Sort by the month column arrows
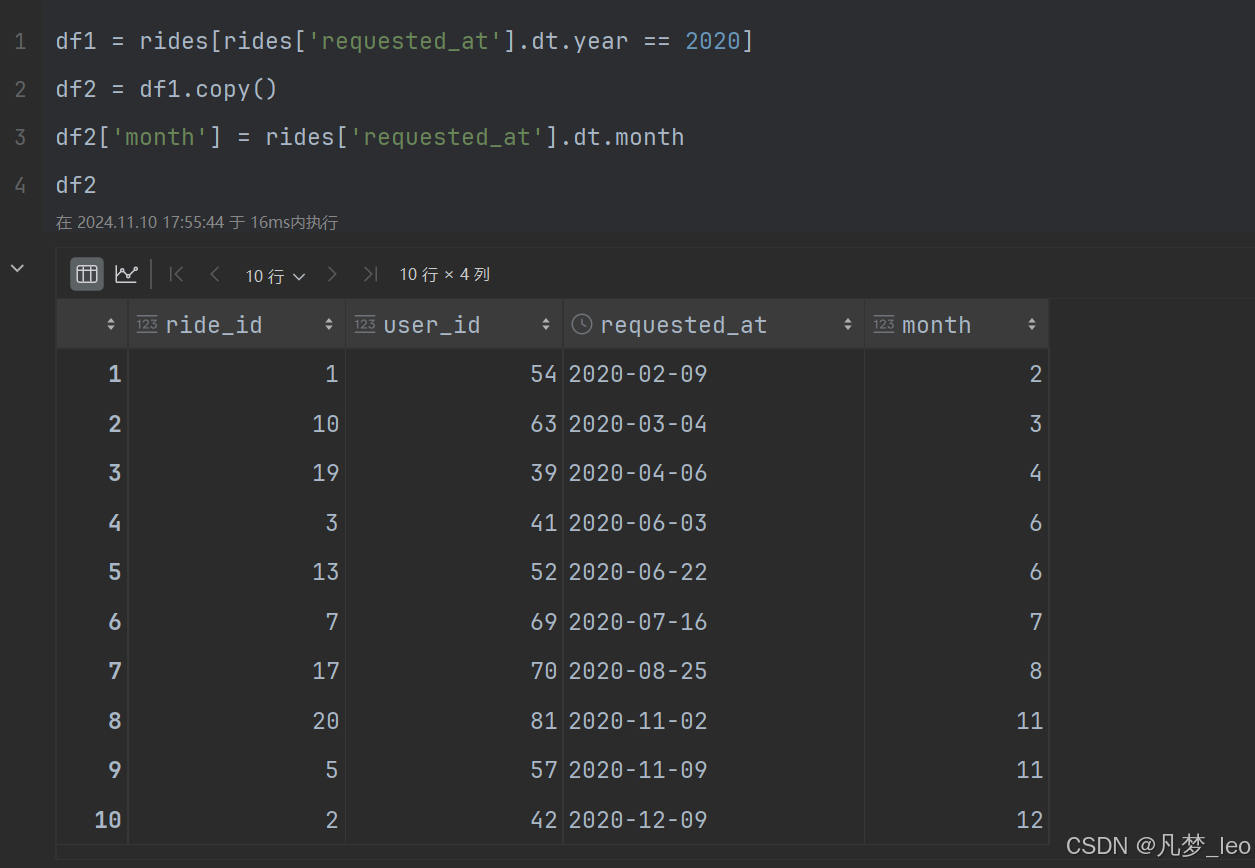The image size is (1255, 868). (1031, 324)
